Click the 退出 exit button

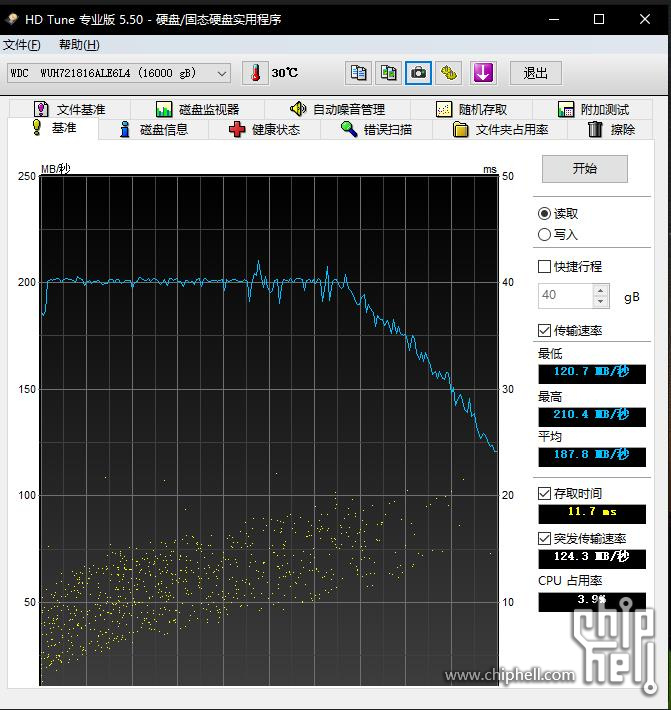click(x=536, y=73)
